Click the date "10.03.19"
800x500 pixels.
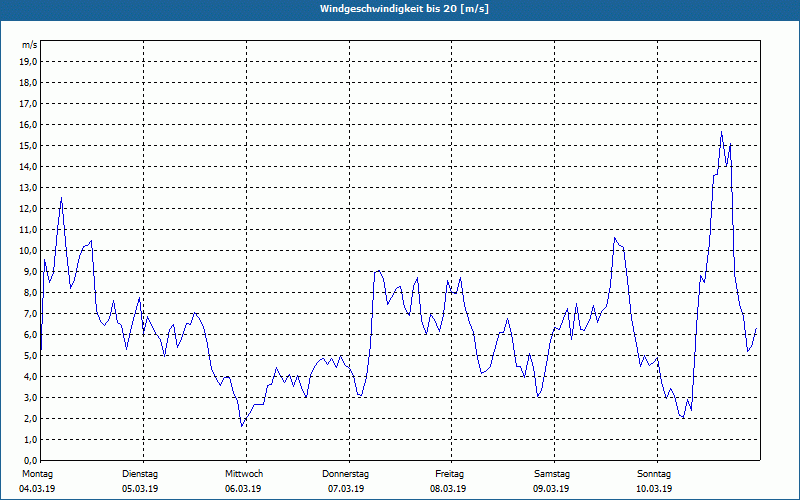click(654, 489)
